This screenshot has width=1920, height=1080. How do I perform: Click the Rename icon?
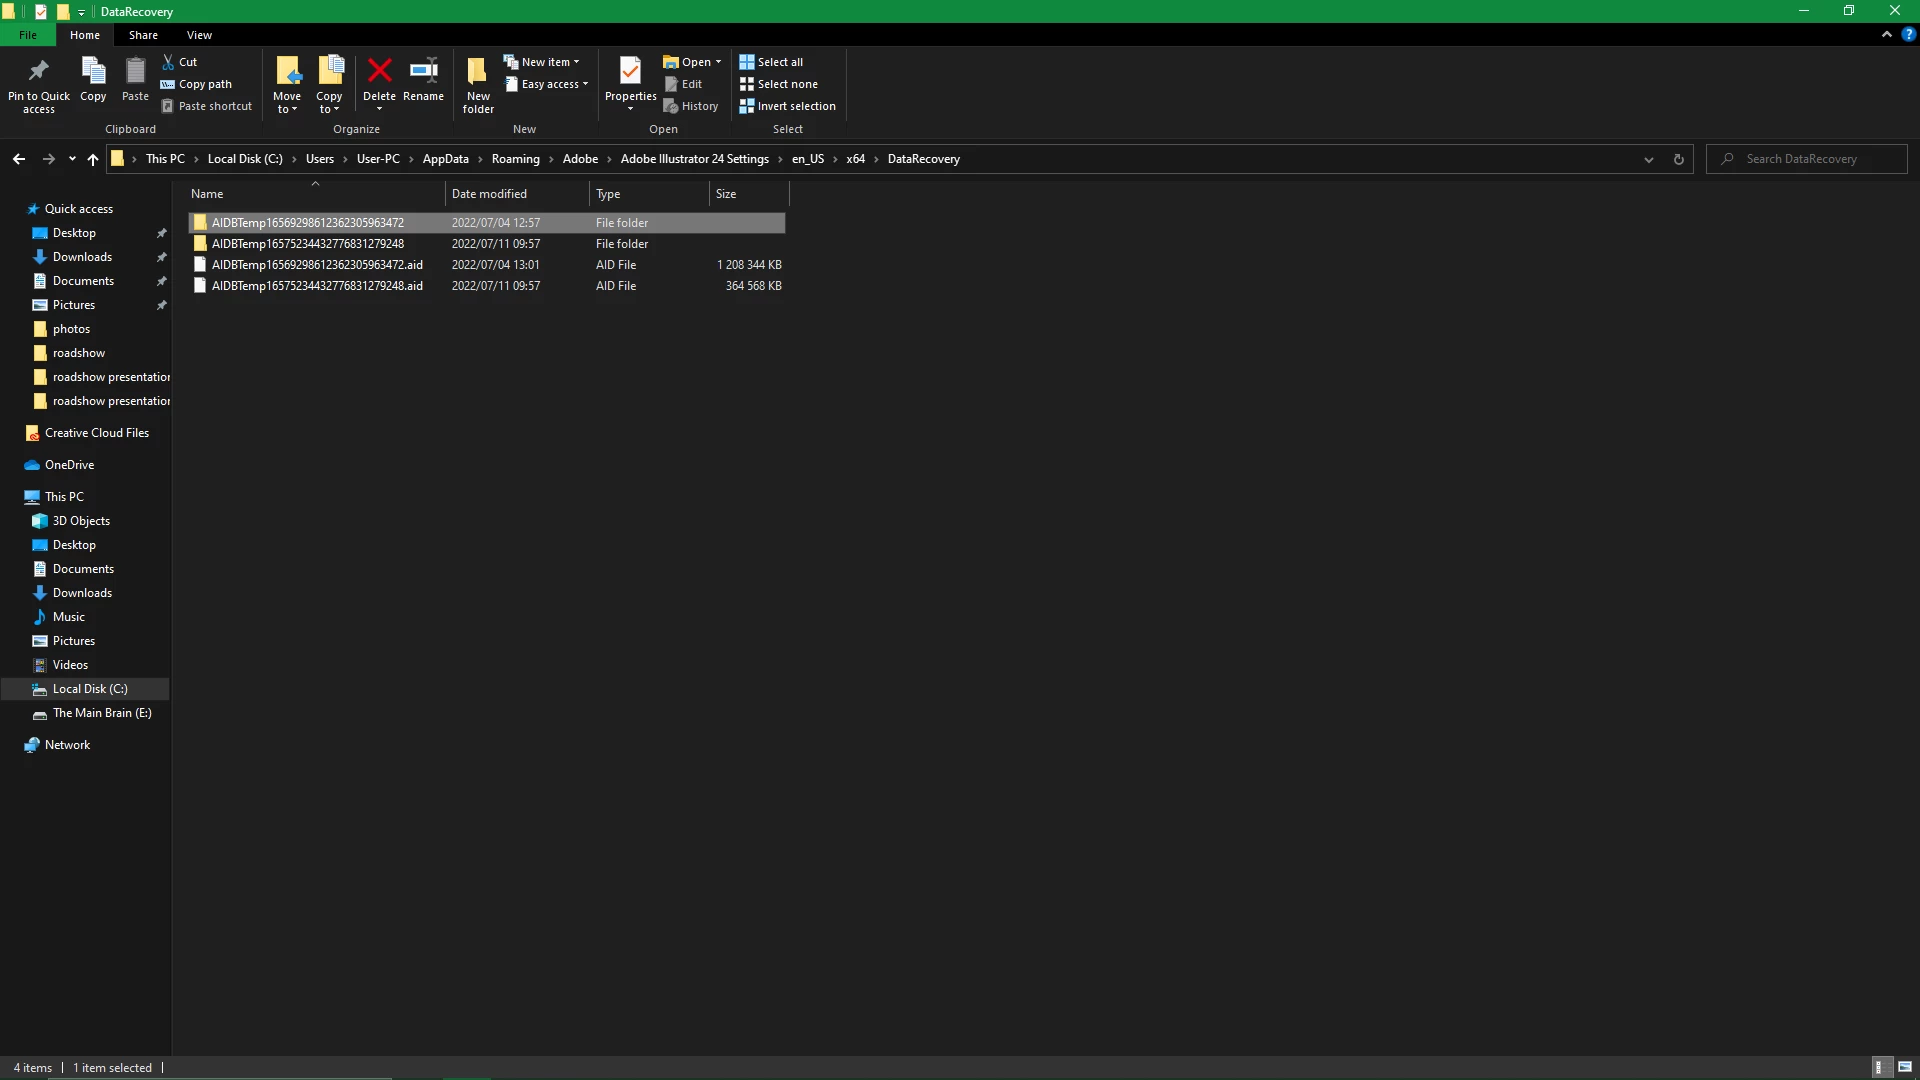(423, 71)
